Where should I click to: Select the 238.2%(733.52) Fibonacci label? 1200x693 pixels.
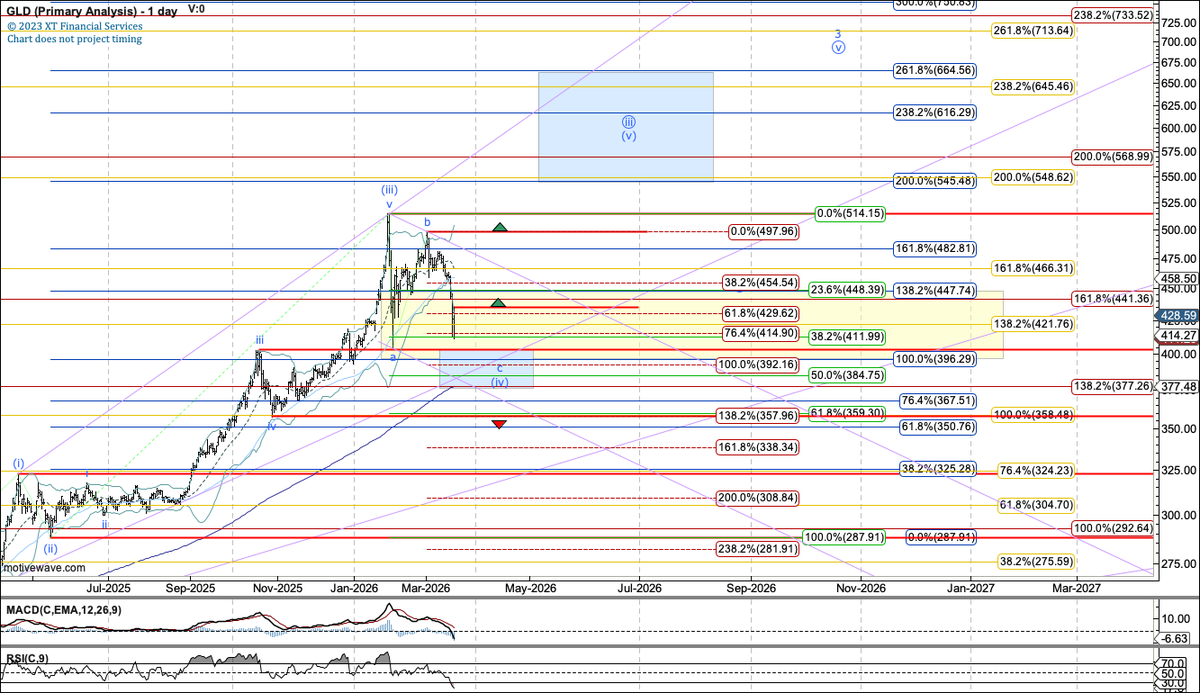1112,15
